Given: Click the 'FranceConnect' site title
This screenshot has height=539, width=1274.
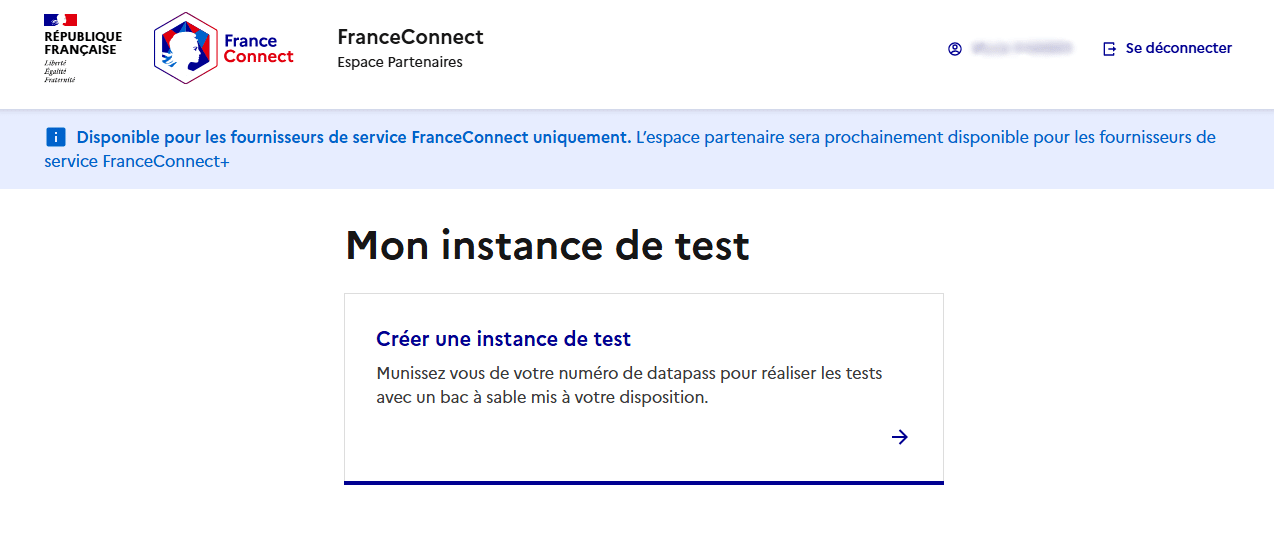Looking at the screenshot, I should tap(411, 37).
